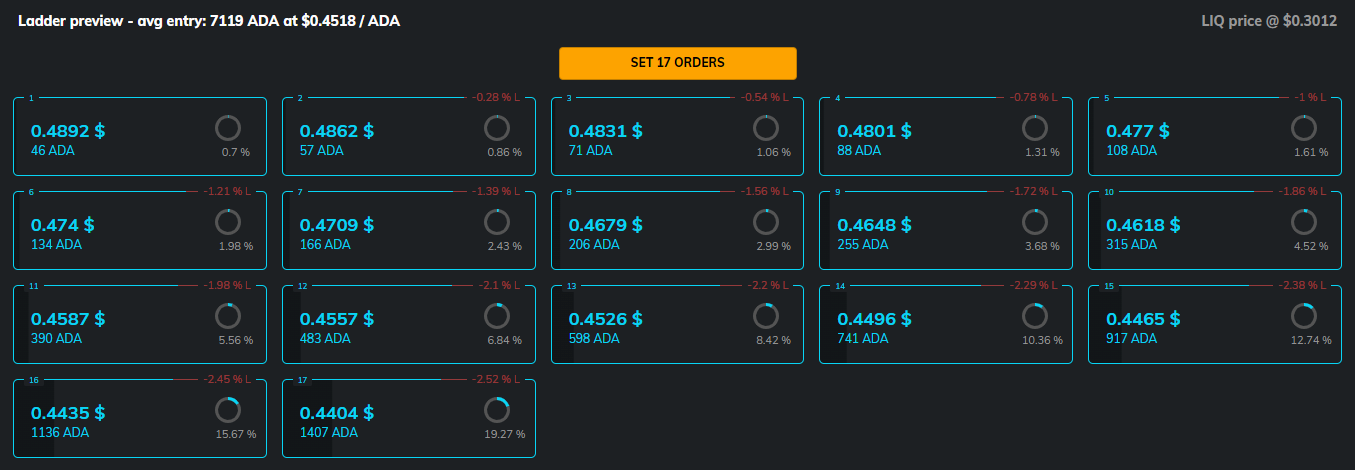Click the 0.4587 $ price in order 11
This screenshot has height=470, width=1355.
pos(68,319)
